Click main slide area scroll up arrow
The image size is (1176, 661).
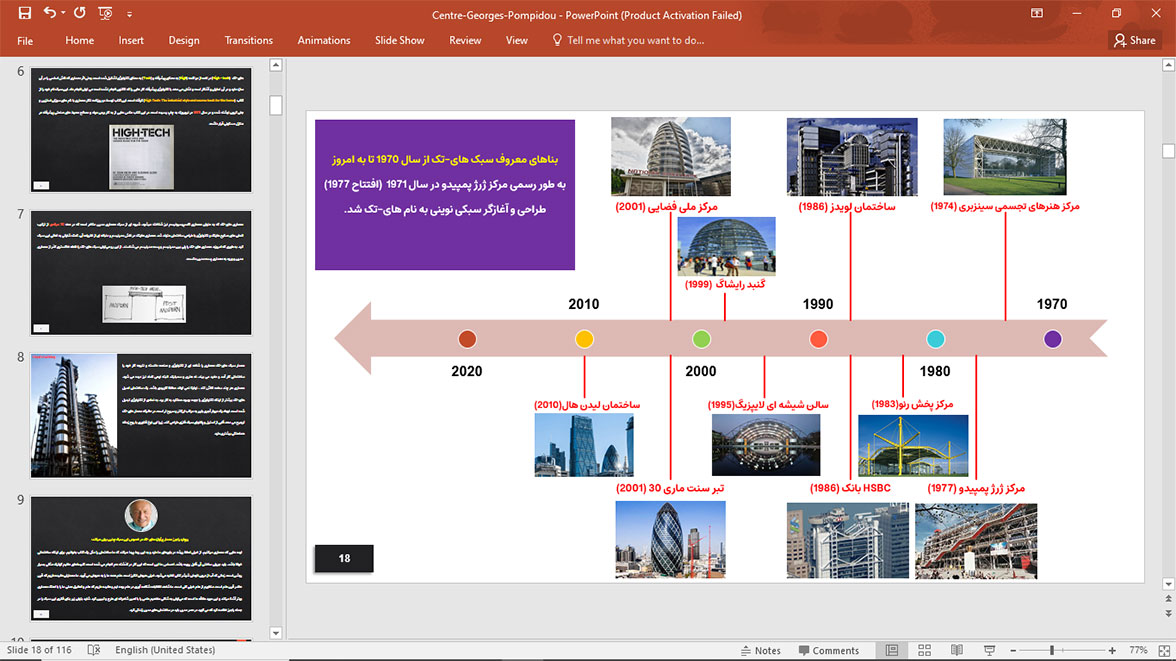[x=1168, y=65]
